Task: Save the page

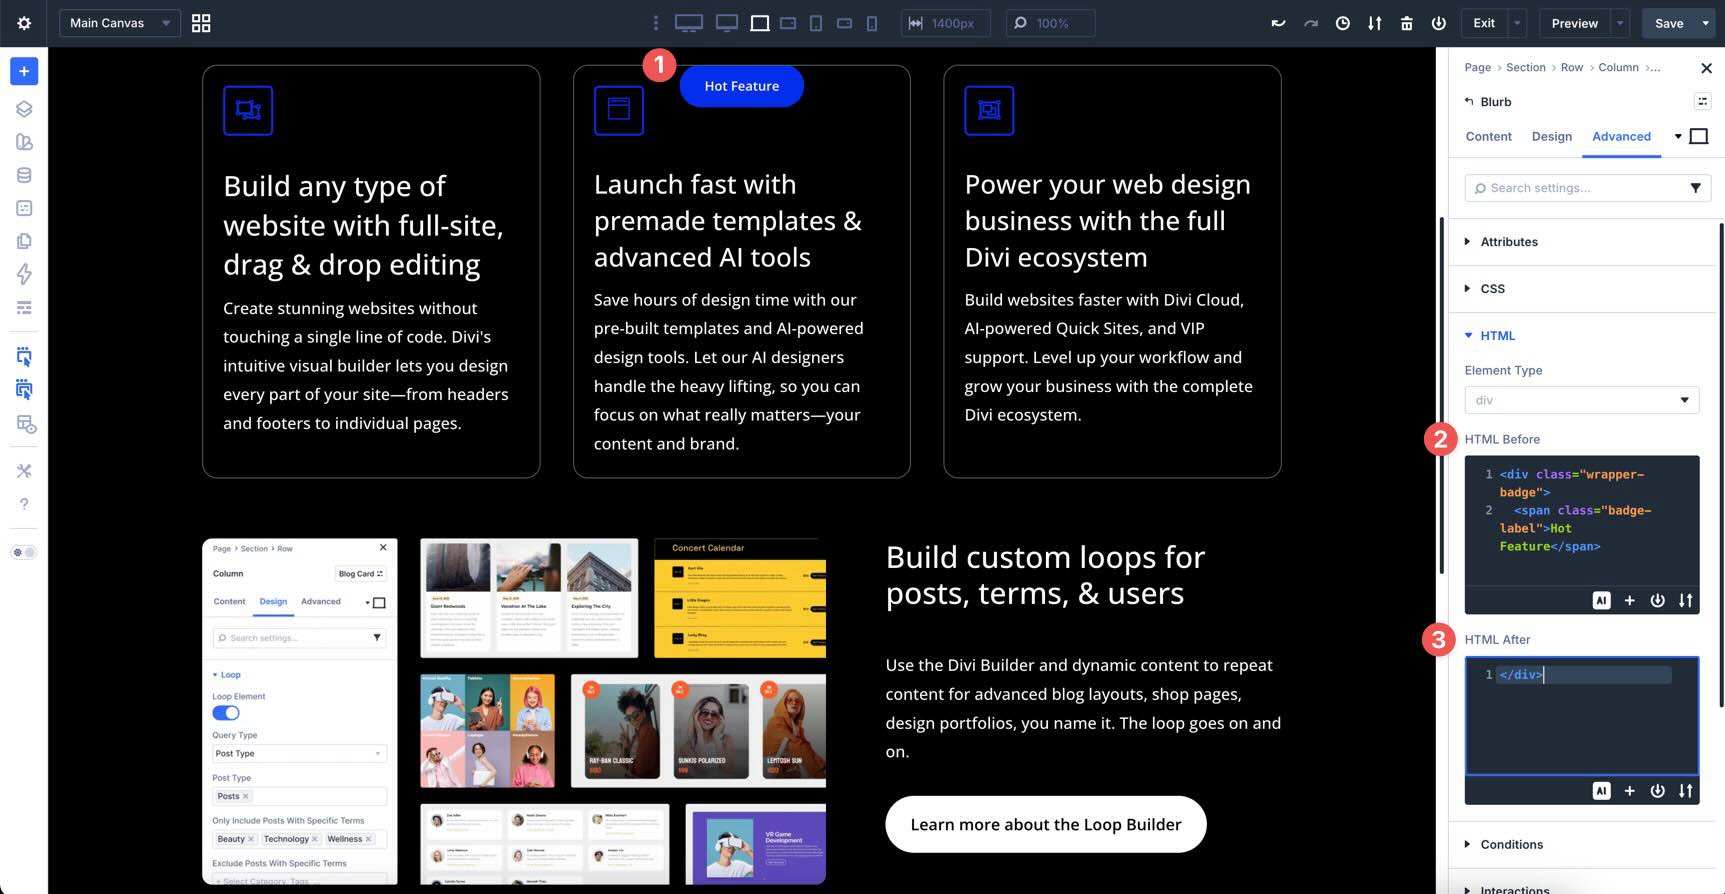Action: coord(1669,23)
